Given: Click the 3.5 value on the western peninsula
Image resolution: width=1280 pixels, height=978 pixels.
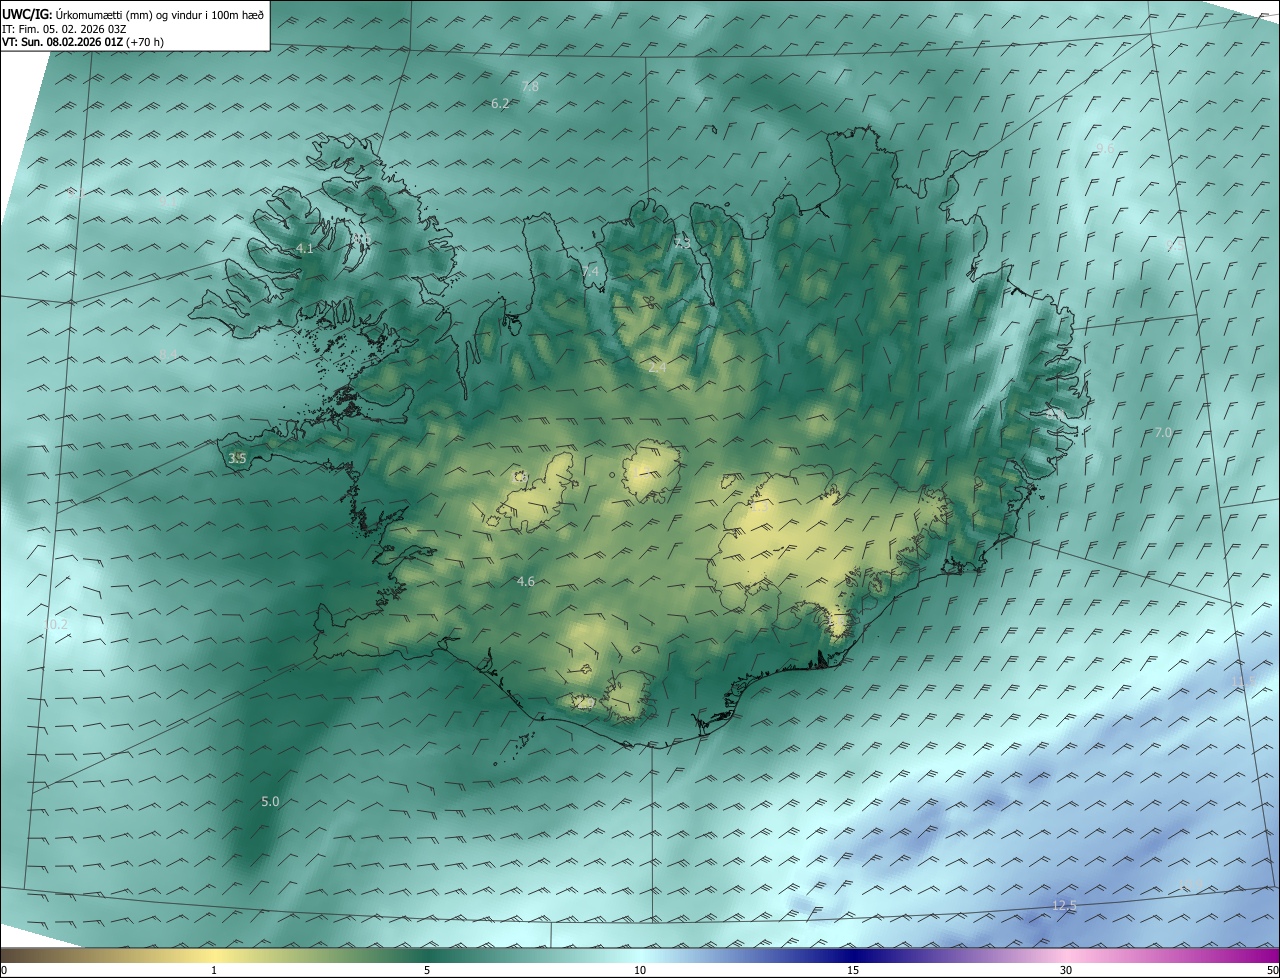Looking at the screenshot, I should coord(237,458).
